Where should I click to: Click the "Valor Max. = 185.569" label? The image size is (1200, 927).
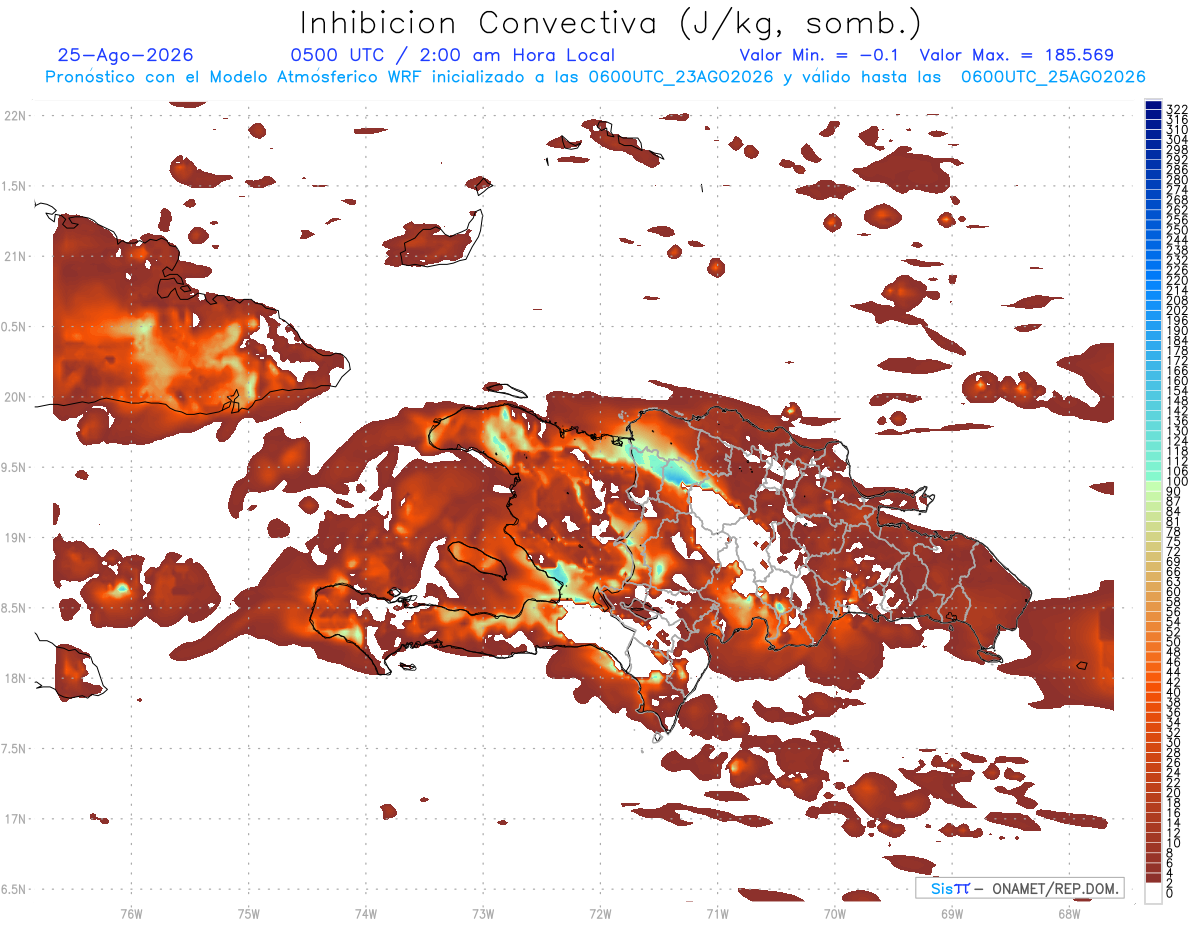1016,56
